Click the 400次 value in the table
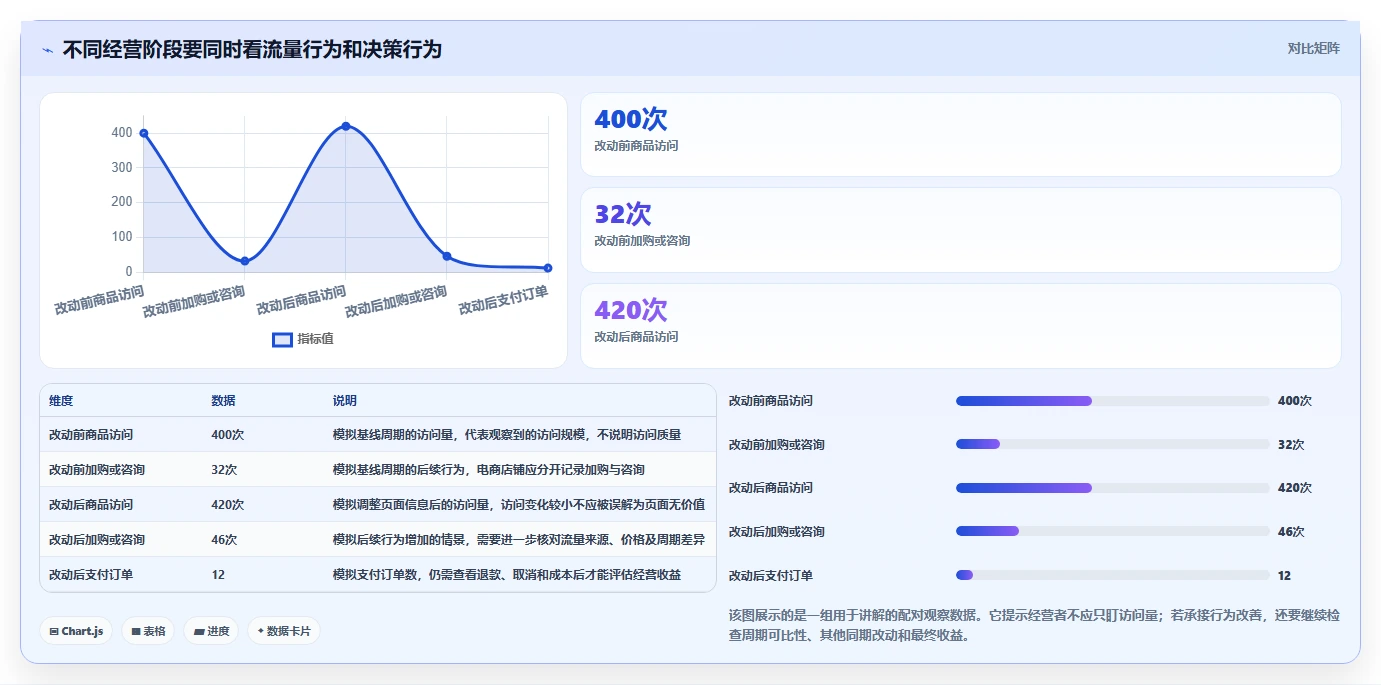Image resolution: width=1381 pixels, height=685 pixels. [227, 435]
